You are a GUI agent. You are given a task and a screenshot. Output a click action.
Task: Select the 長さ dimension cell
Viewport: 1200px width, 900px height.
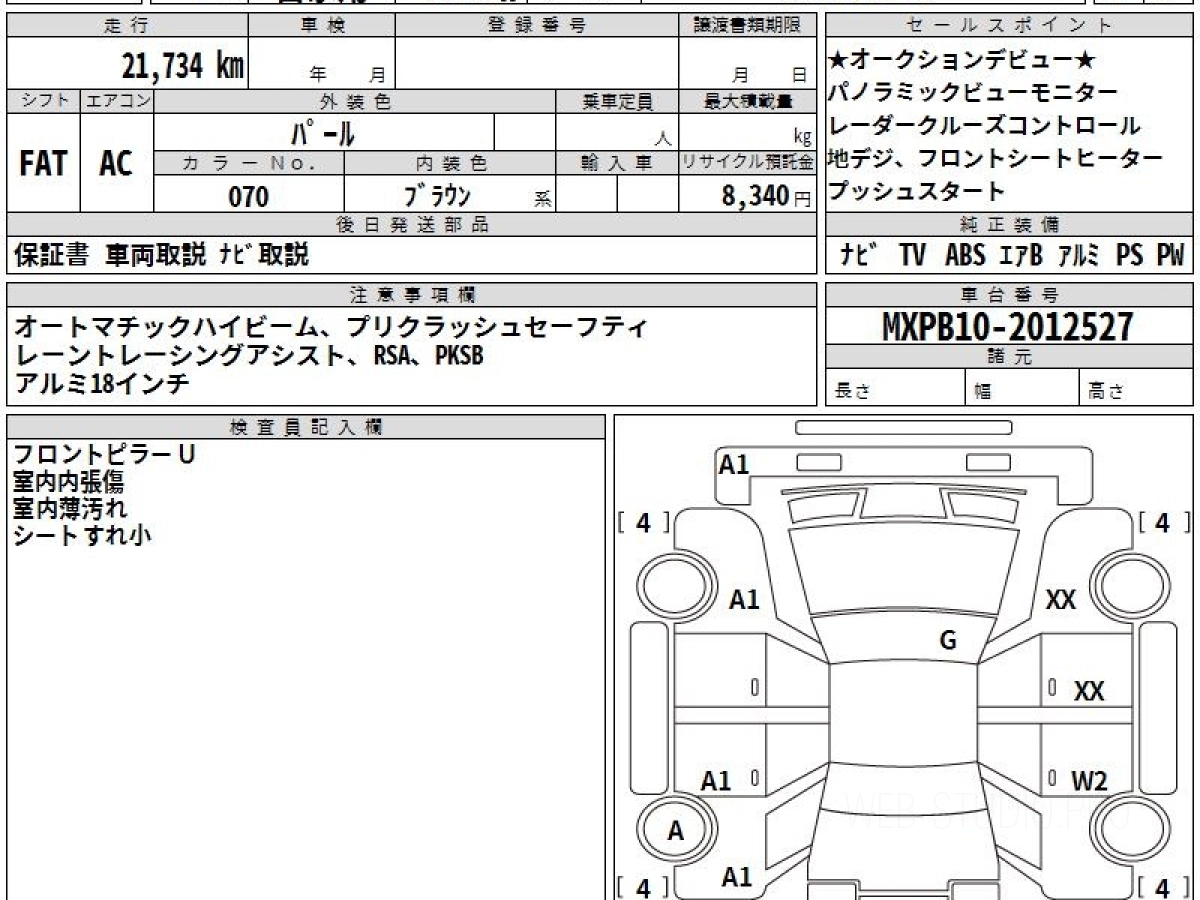pos(896,388)
